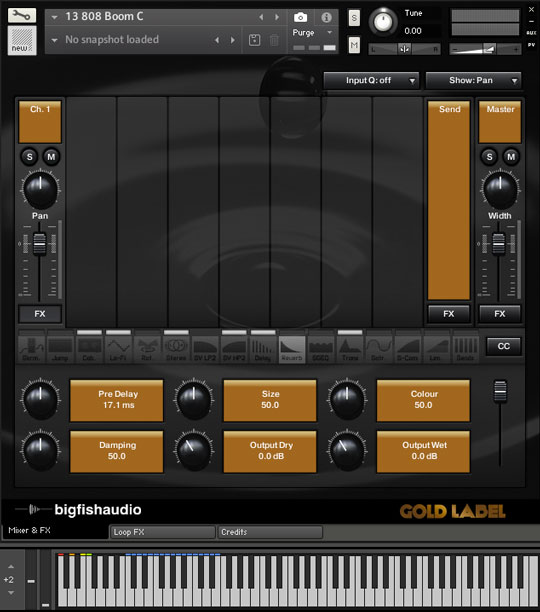
Task: Save snapshot with the floppy disk icon
Action: [x=254, y=40]
